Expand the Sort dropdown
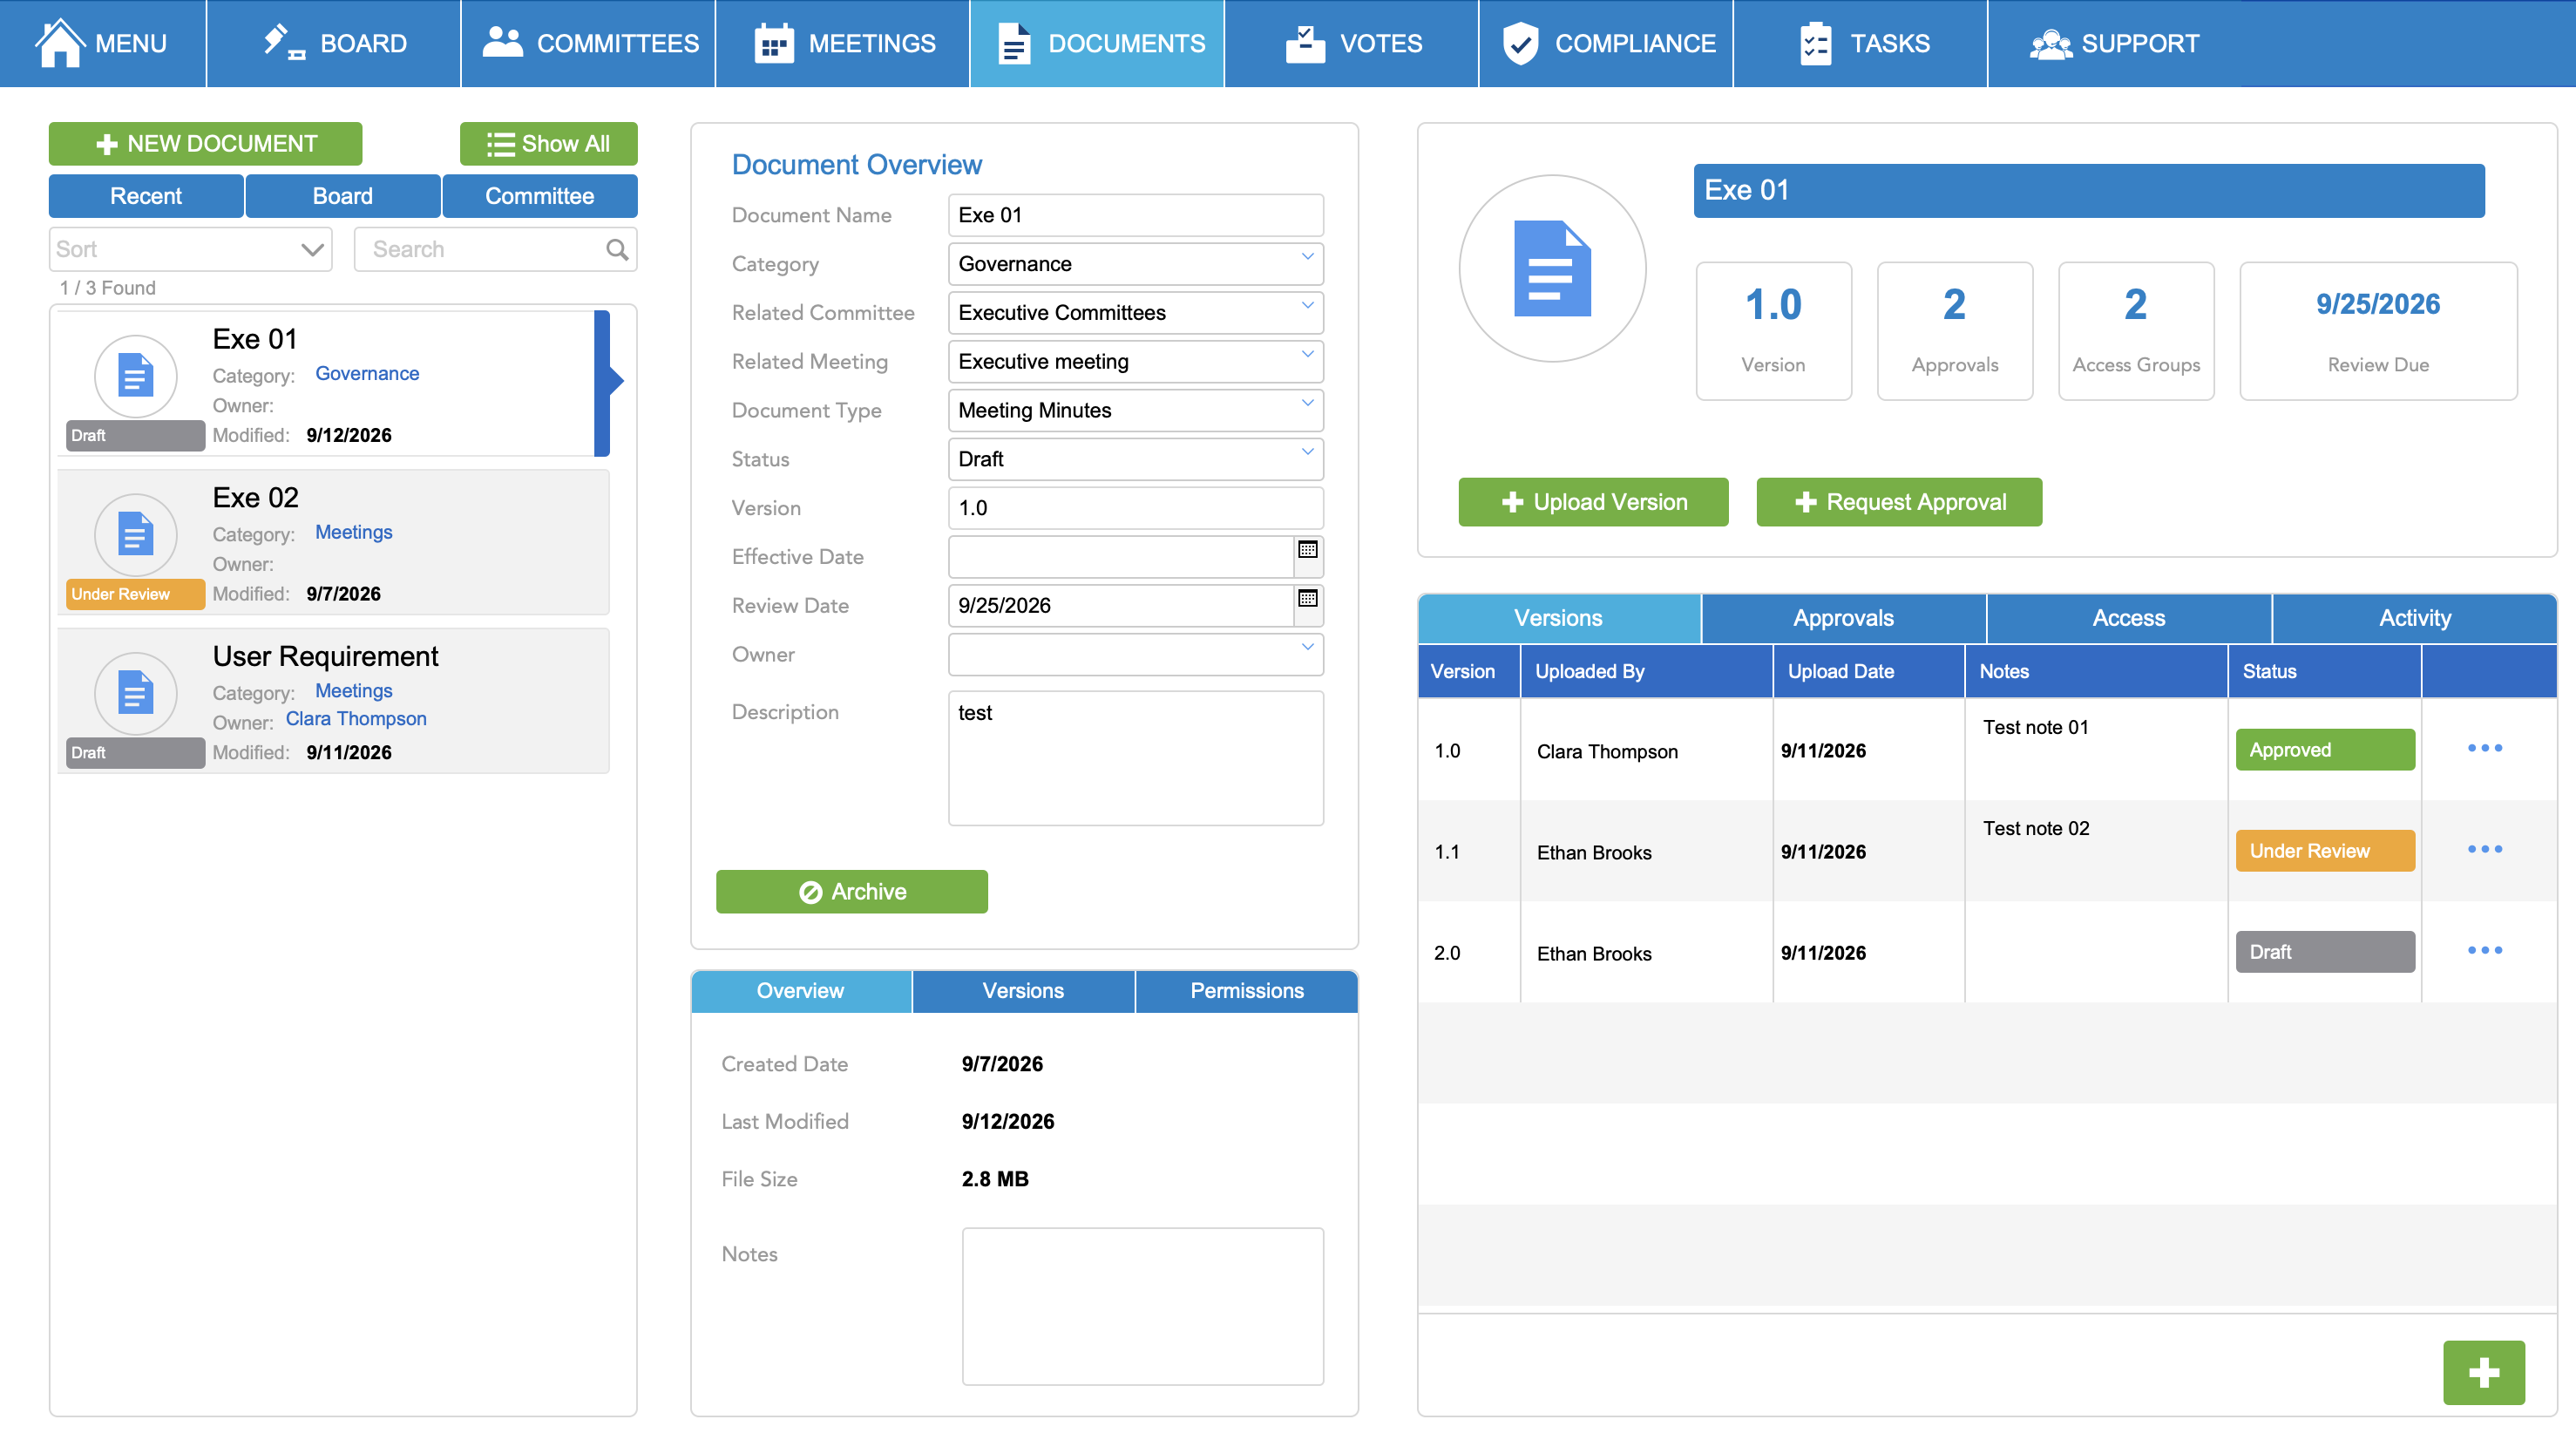The image size is (2576, 1433). coord(190,249)
